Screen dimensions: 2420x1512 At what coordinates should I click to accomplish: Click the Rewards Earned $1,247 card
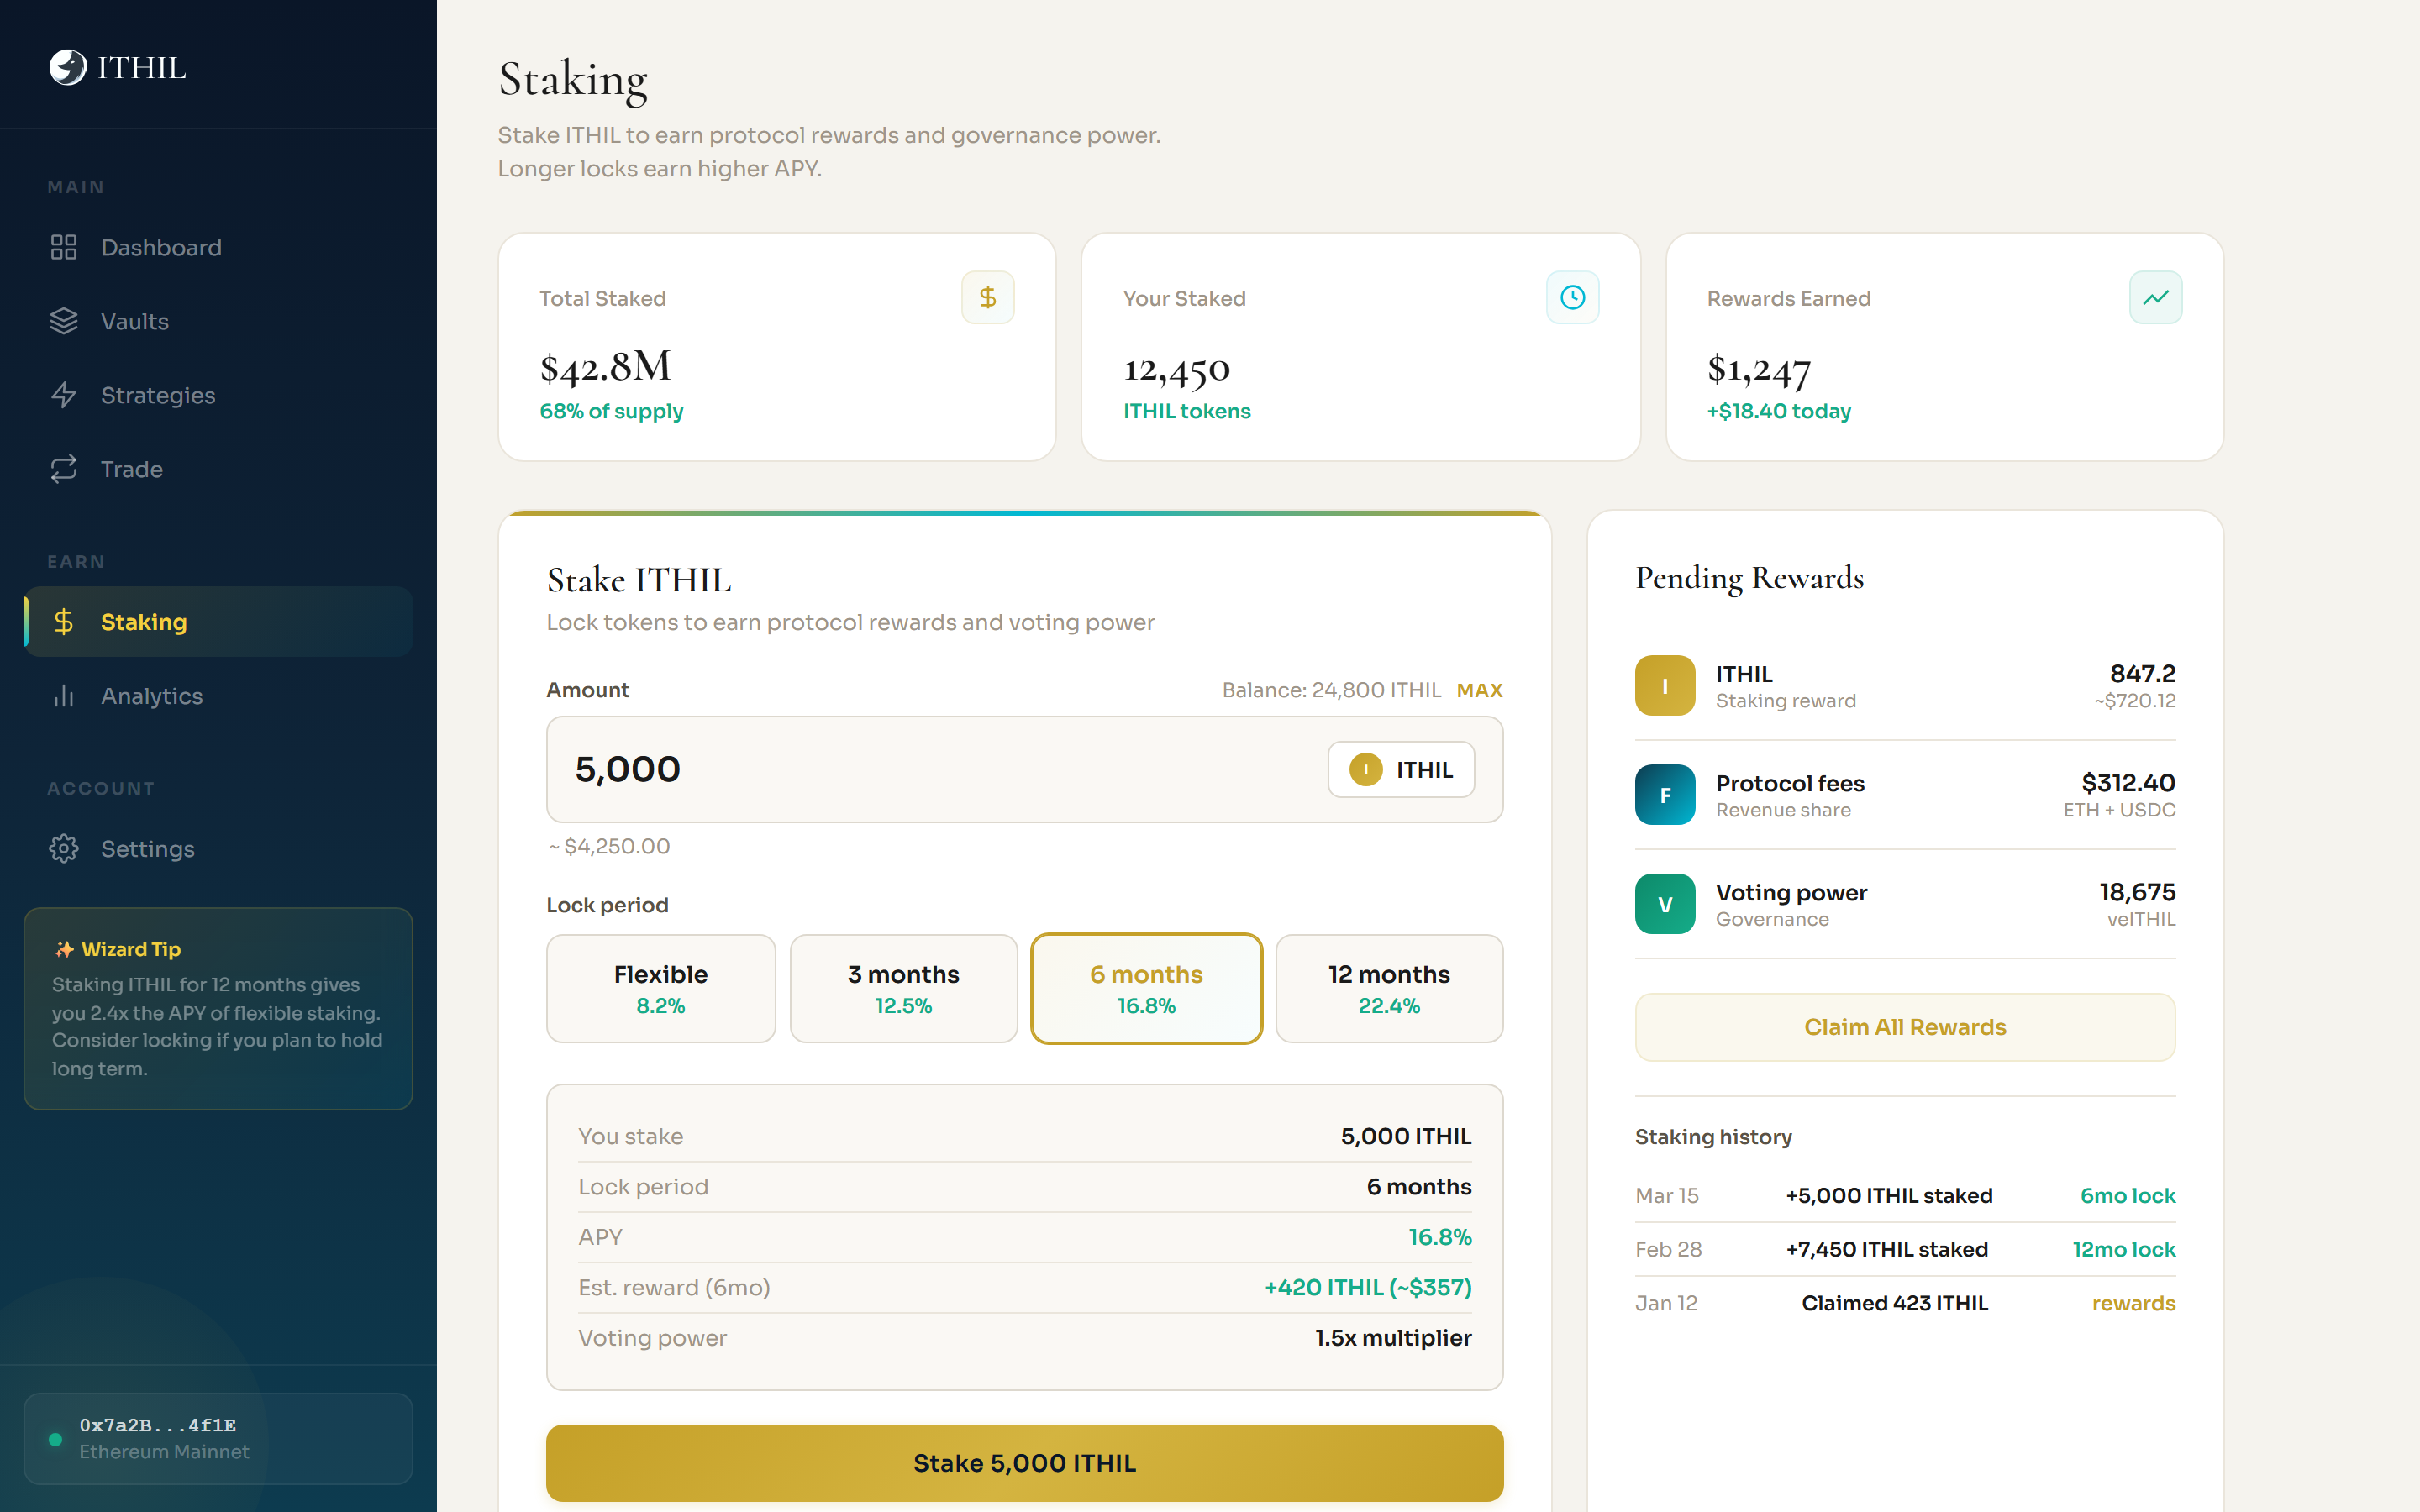point(1945,347)
